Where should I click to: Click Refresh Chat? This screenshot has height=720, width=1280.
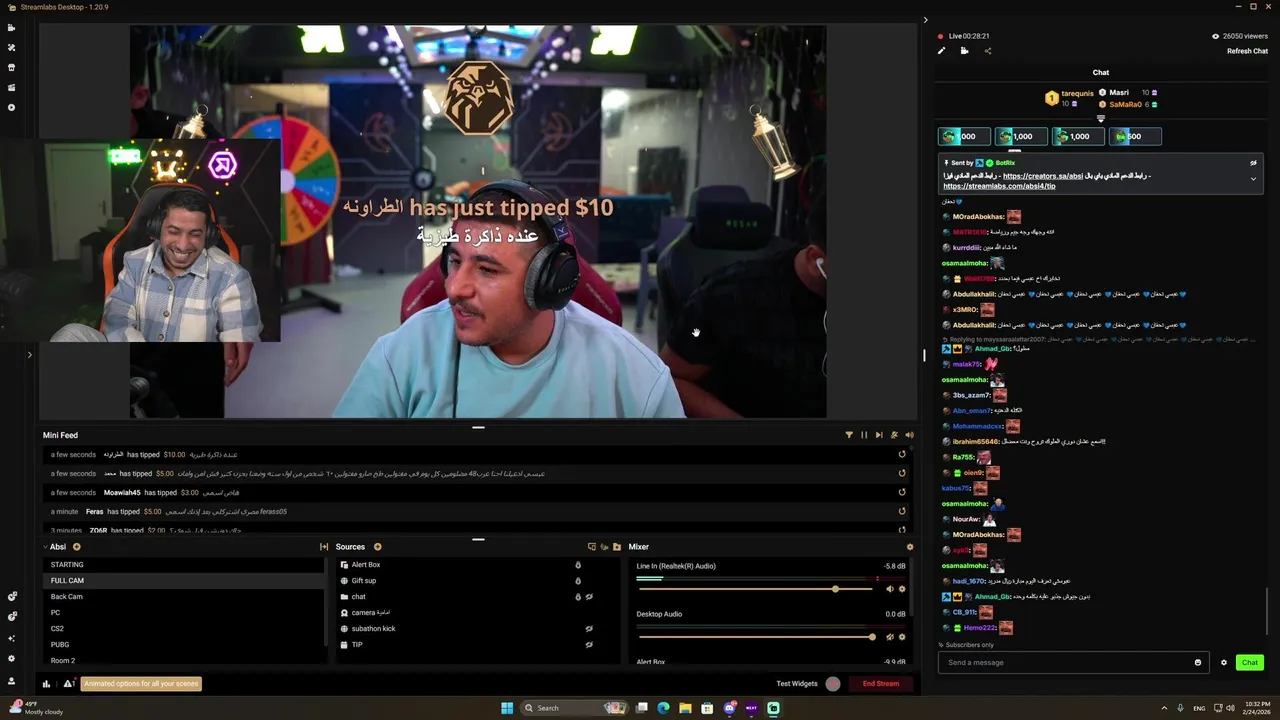click(1247, 51)
